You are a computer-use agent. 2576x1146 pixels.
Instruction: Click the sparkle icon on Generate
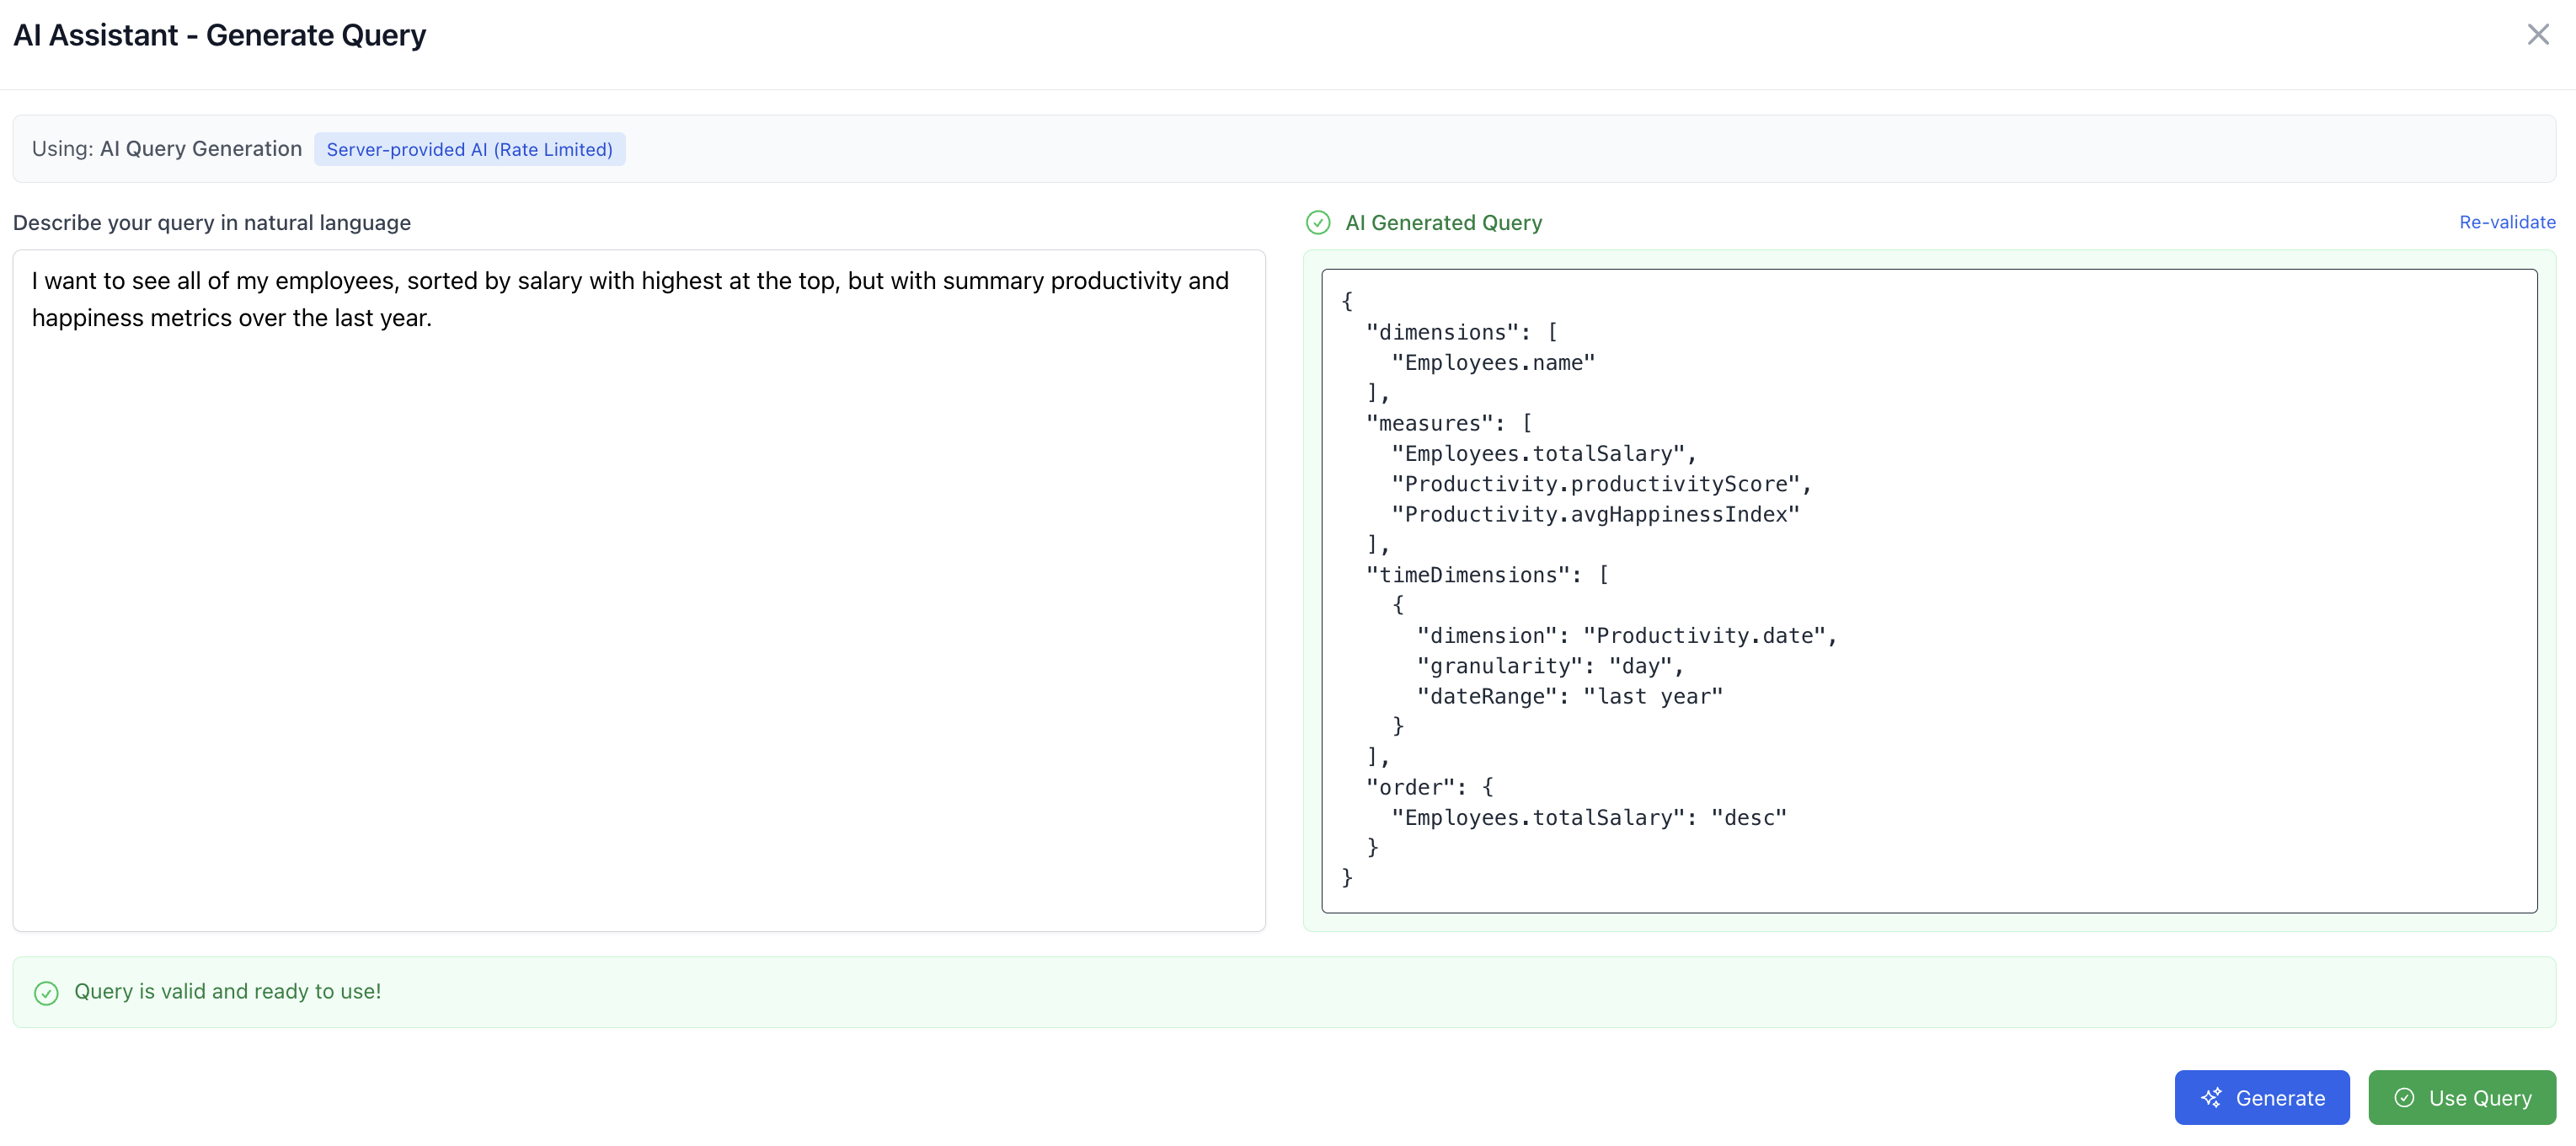click(2211, 1097)
